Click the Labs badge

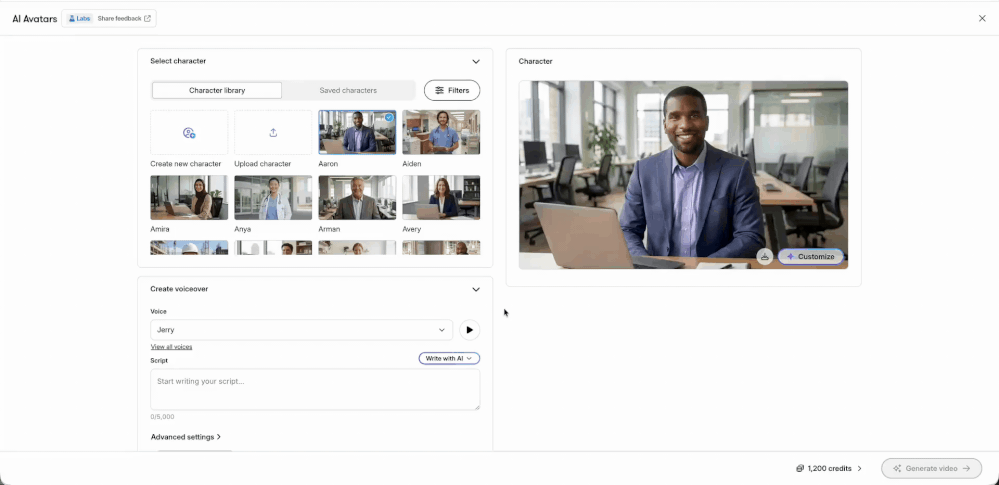click(80, 18)
